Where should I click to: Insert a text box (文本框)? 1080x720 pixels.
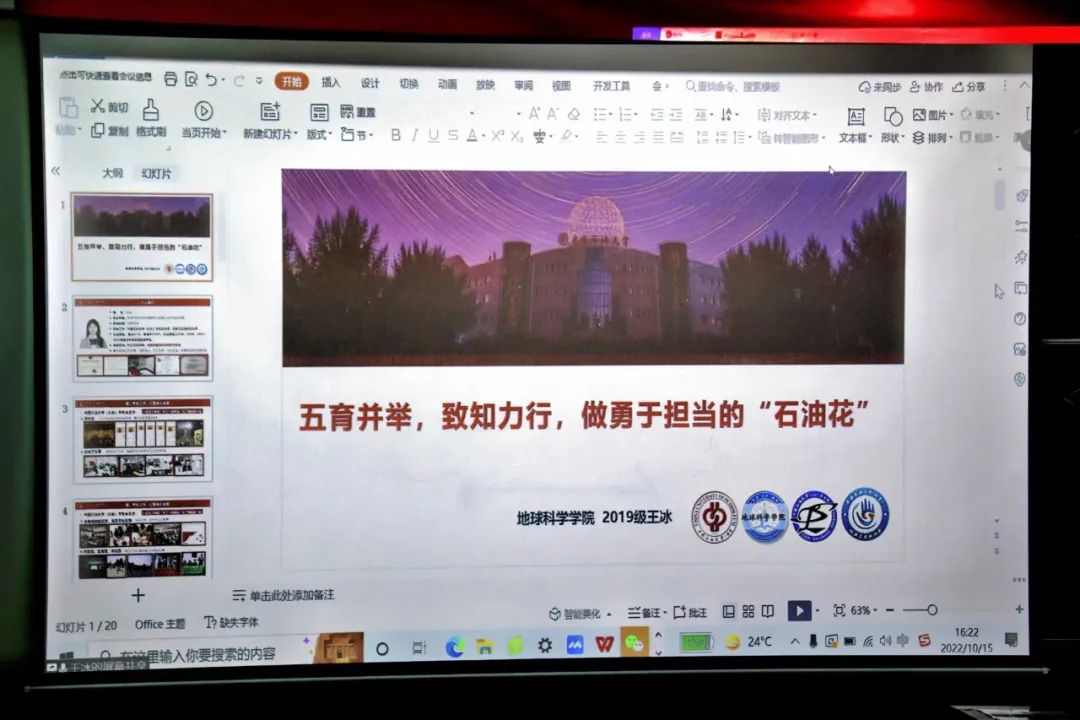855,117
